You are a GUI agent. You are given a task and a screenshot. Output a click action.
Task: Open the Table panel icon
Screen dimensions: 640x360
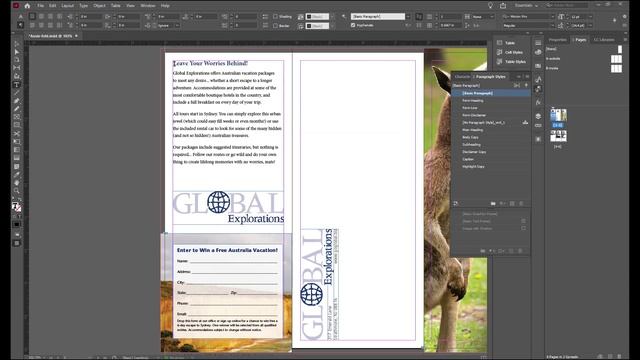coord(500,43)
